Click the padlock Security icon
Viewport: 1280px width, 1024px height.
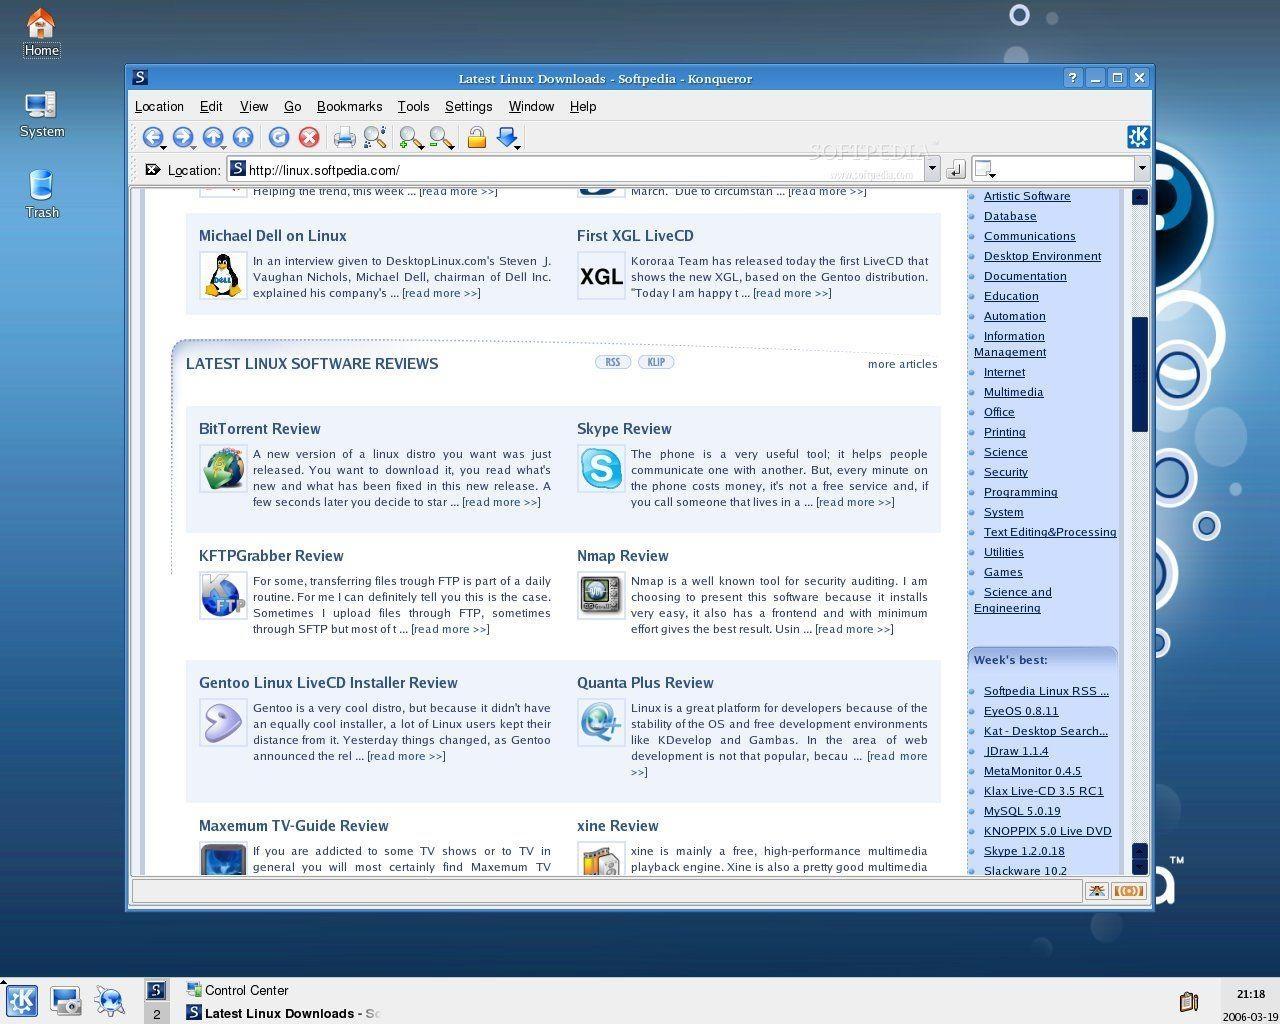pyautogui.click(x=477, y=138)
